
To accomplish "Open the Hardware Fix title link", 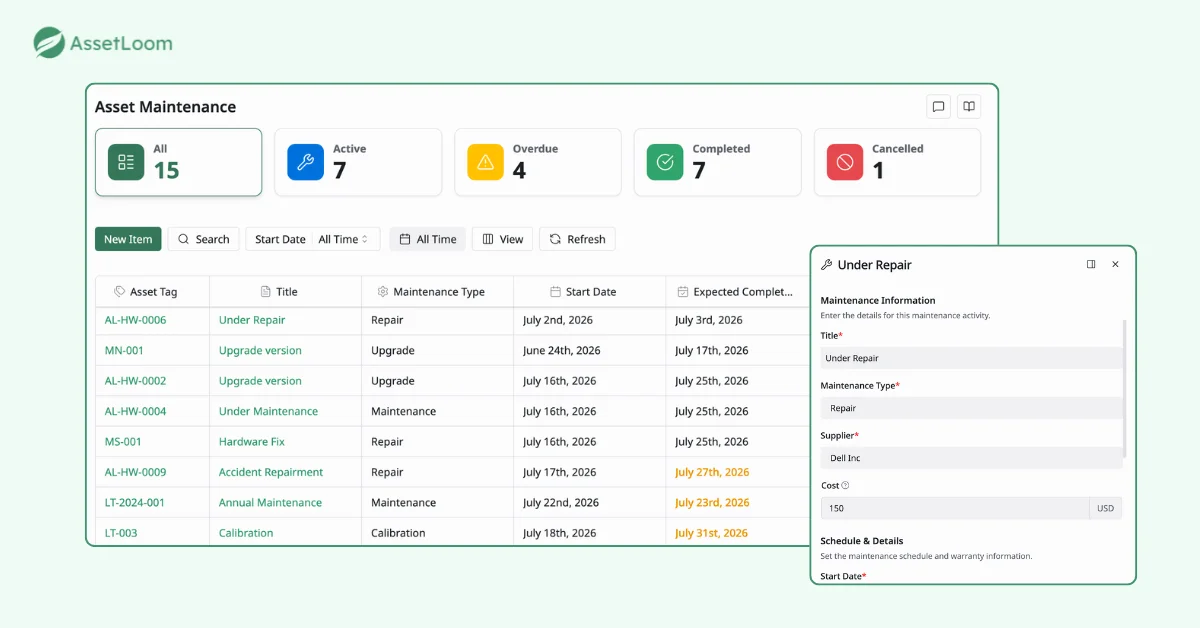I will pos(252,442).
